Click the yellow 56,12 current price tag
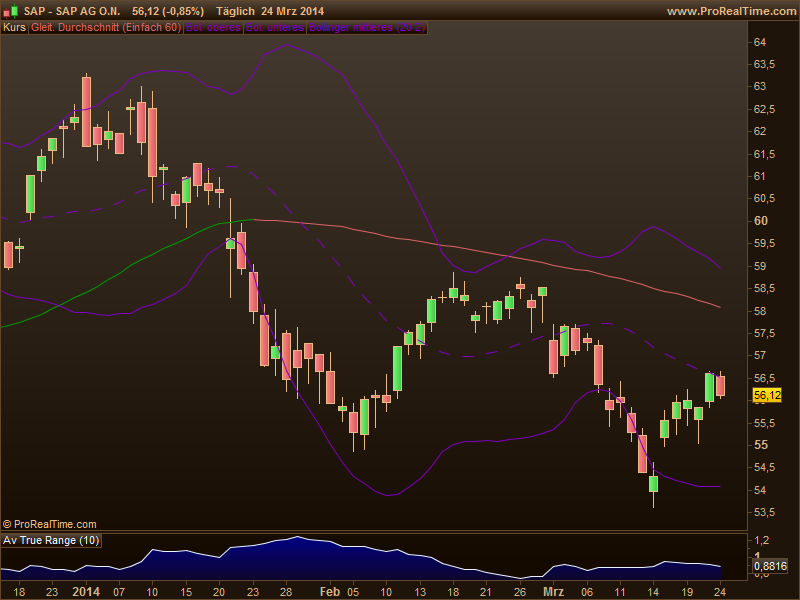800x600 pixels. tap(767, 395)
